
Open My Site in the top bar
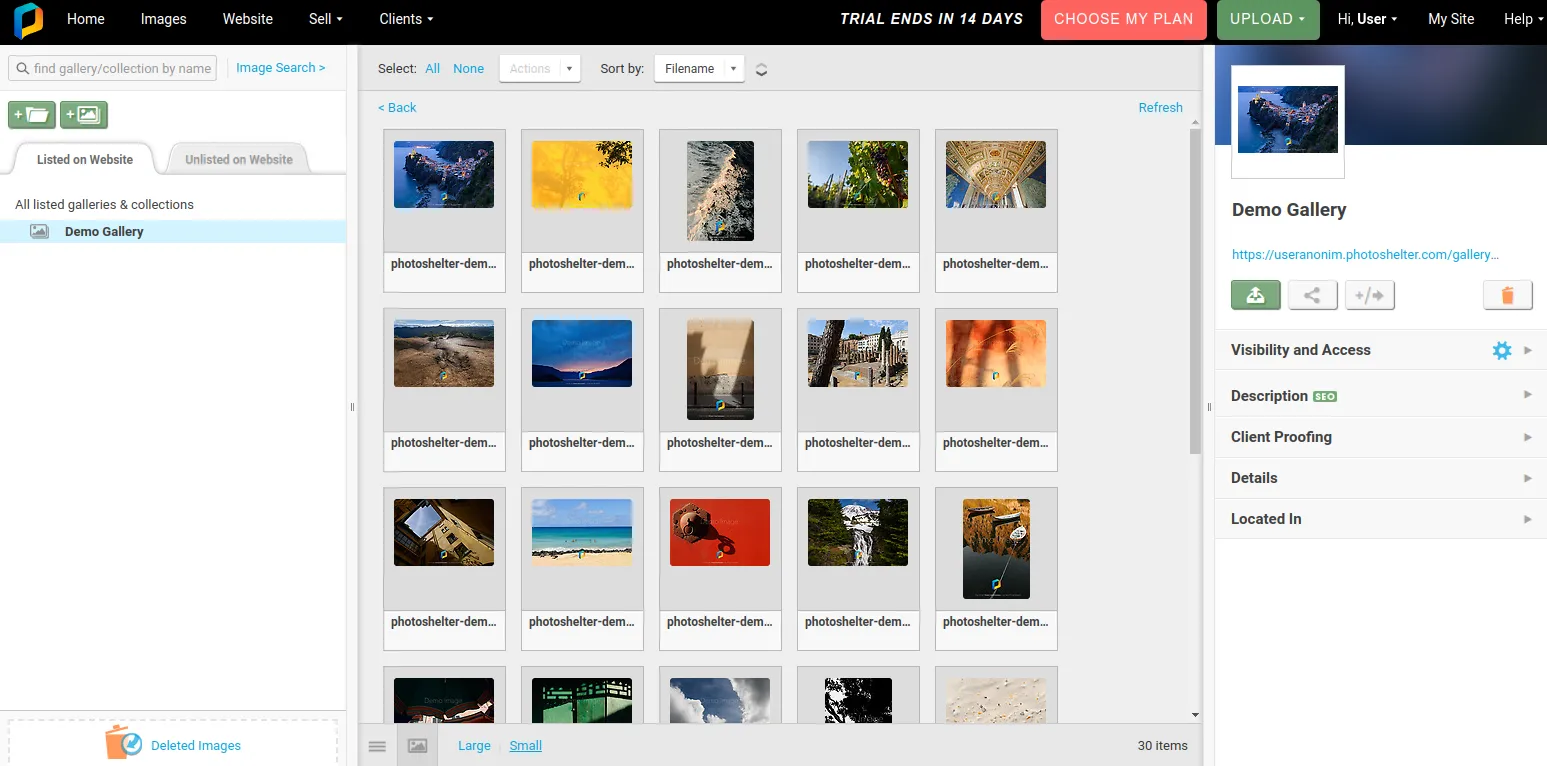[x=1451, y=19]
